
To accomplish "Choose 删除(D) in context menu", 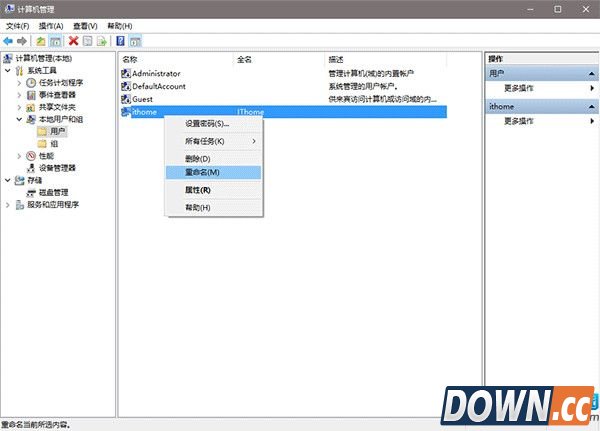I will click(214, 159).
